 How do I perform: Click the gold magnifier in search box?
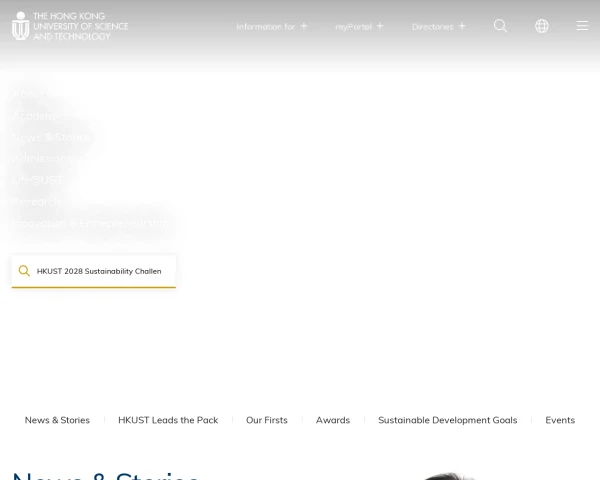tap(24, 271)
